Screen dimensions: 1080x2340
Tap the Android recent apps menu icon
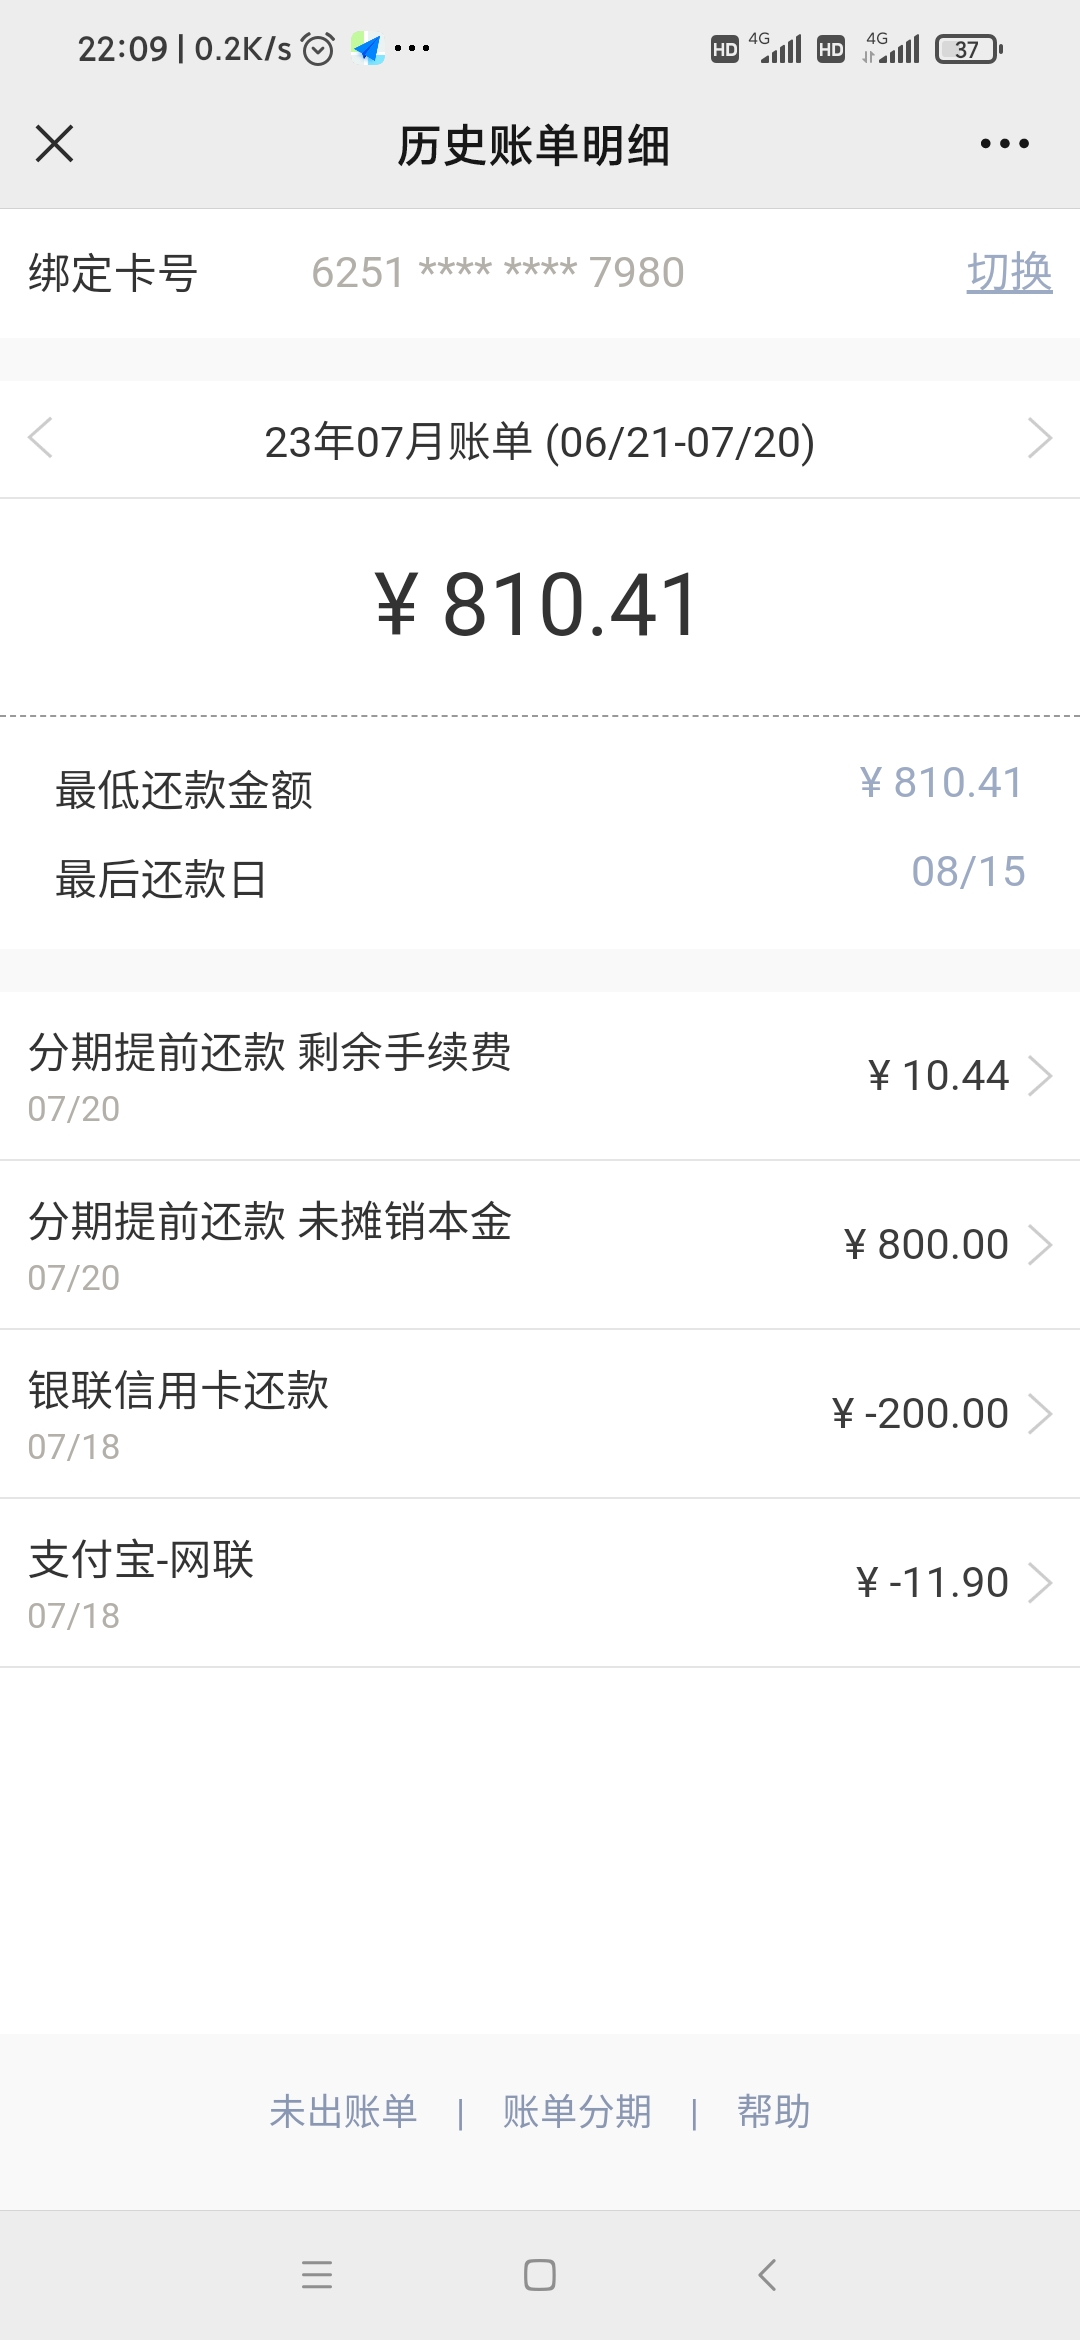pyautogui.click(x=317, y=2275)
